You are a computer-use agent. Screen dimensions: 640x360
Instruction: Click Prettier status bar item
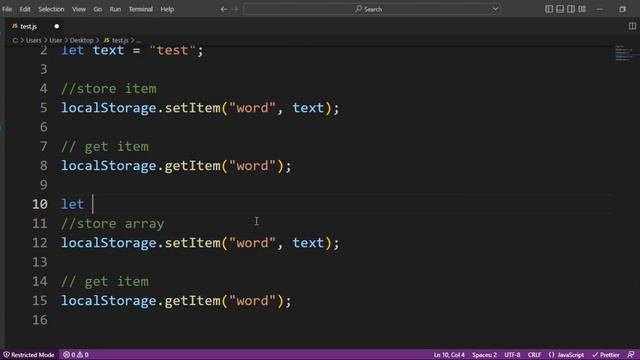click(x=606, y=355)
